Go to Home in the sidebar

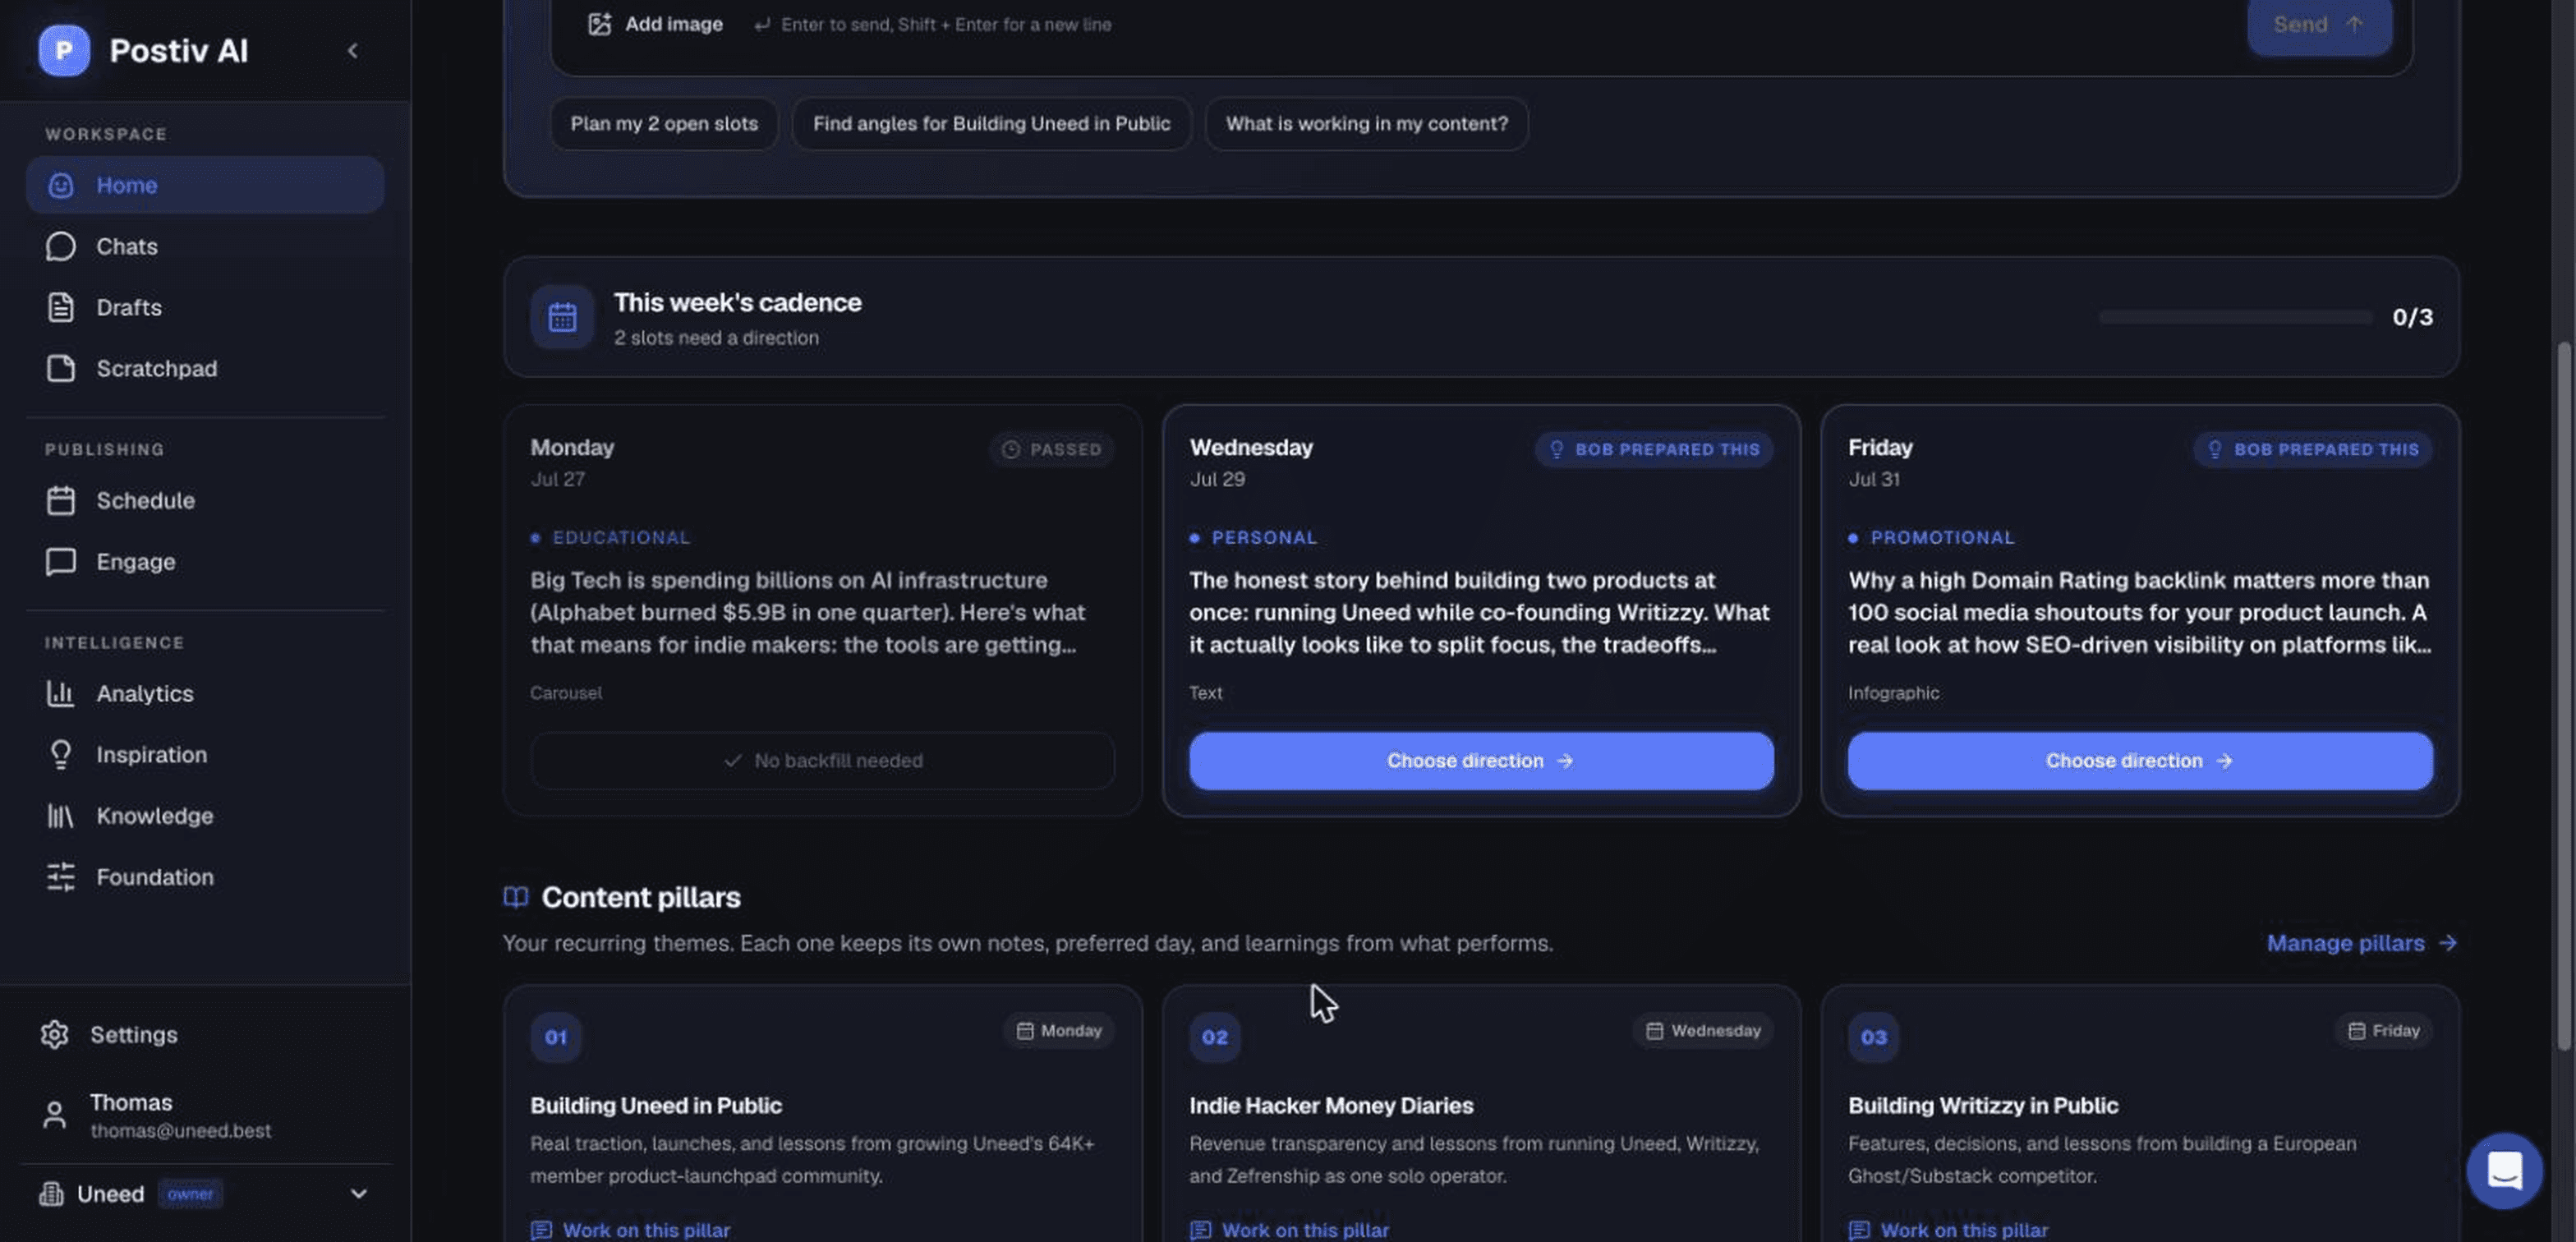pos(205,185)
